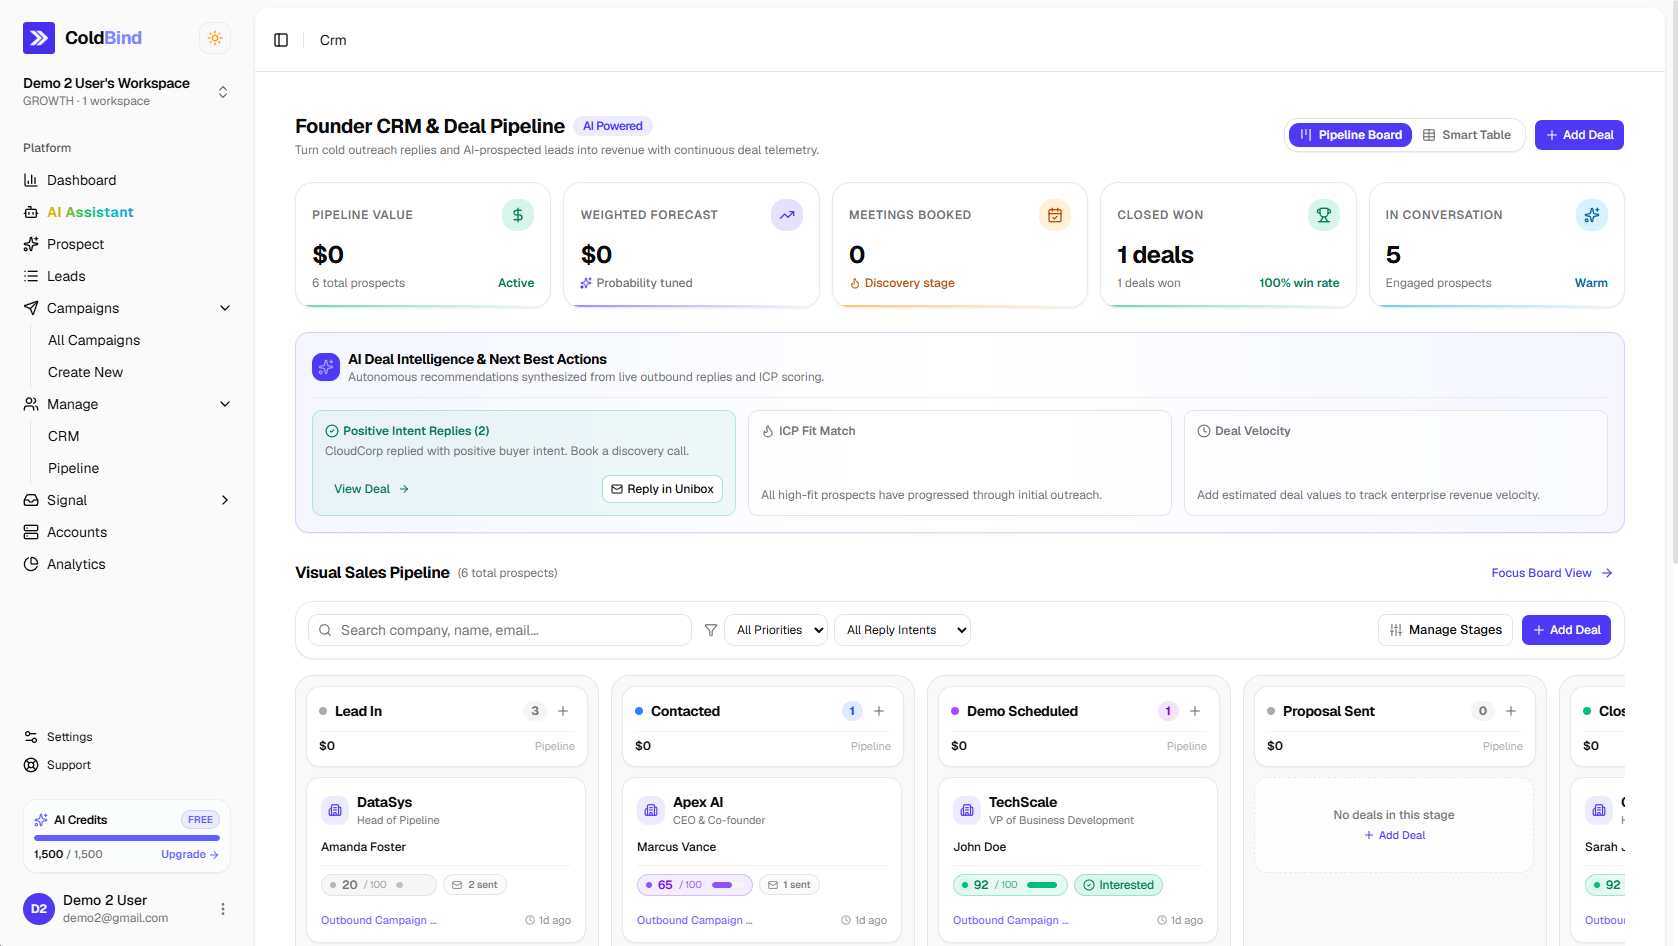Click the Meetings Booked calendar icon
This screenshot has width=1678, height=946.
click(x=1055, y=215)
